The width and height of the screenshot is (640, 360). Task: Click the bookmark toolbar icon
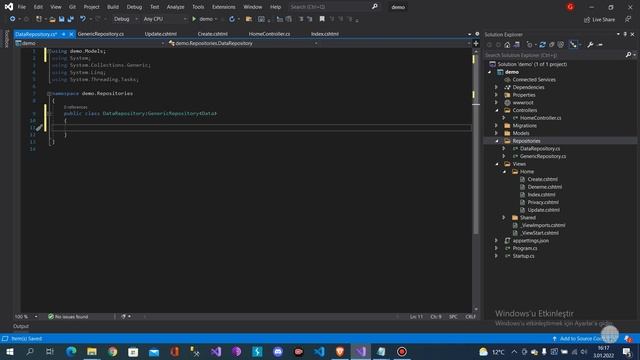[322, 19]
